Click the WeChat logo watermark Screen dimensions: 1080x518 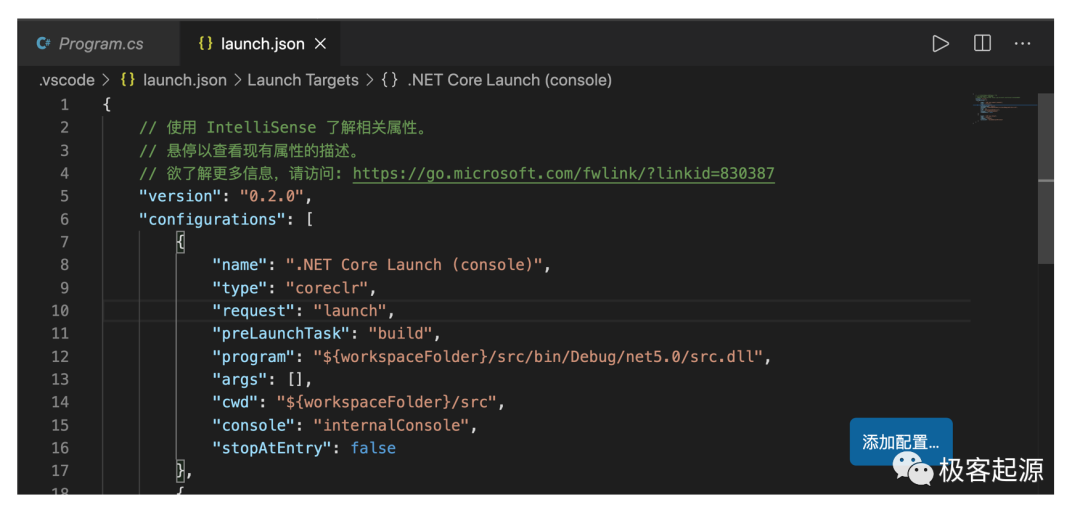coord(912,466)
